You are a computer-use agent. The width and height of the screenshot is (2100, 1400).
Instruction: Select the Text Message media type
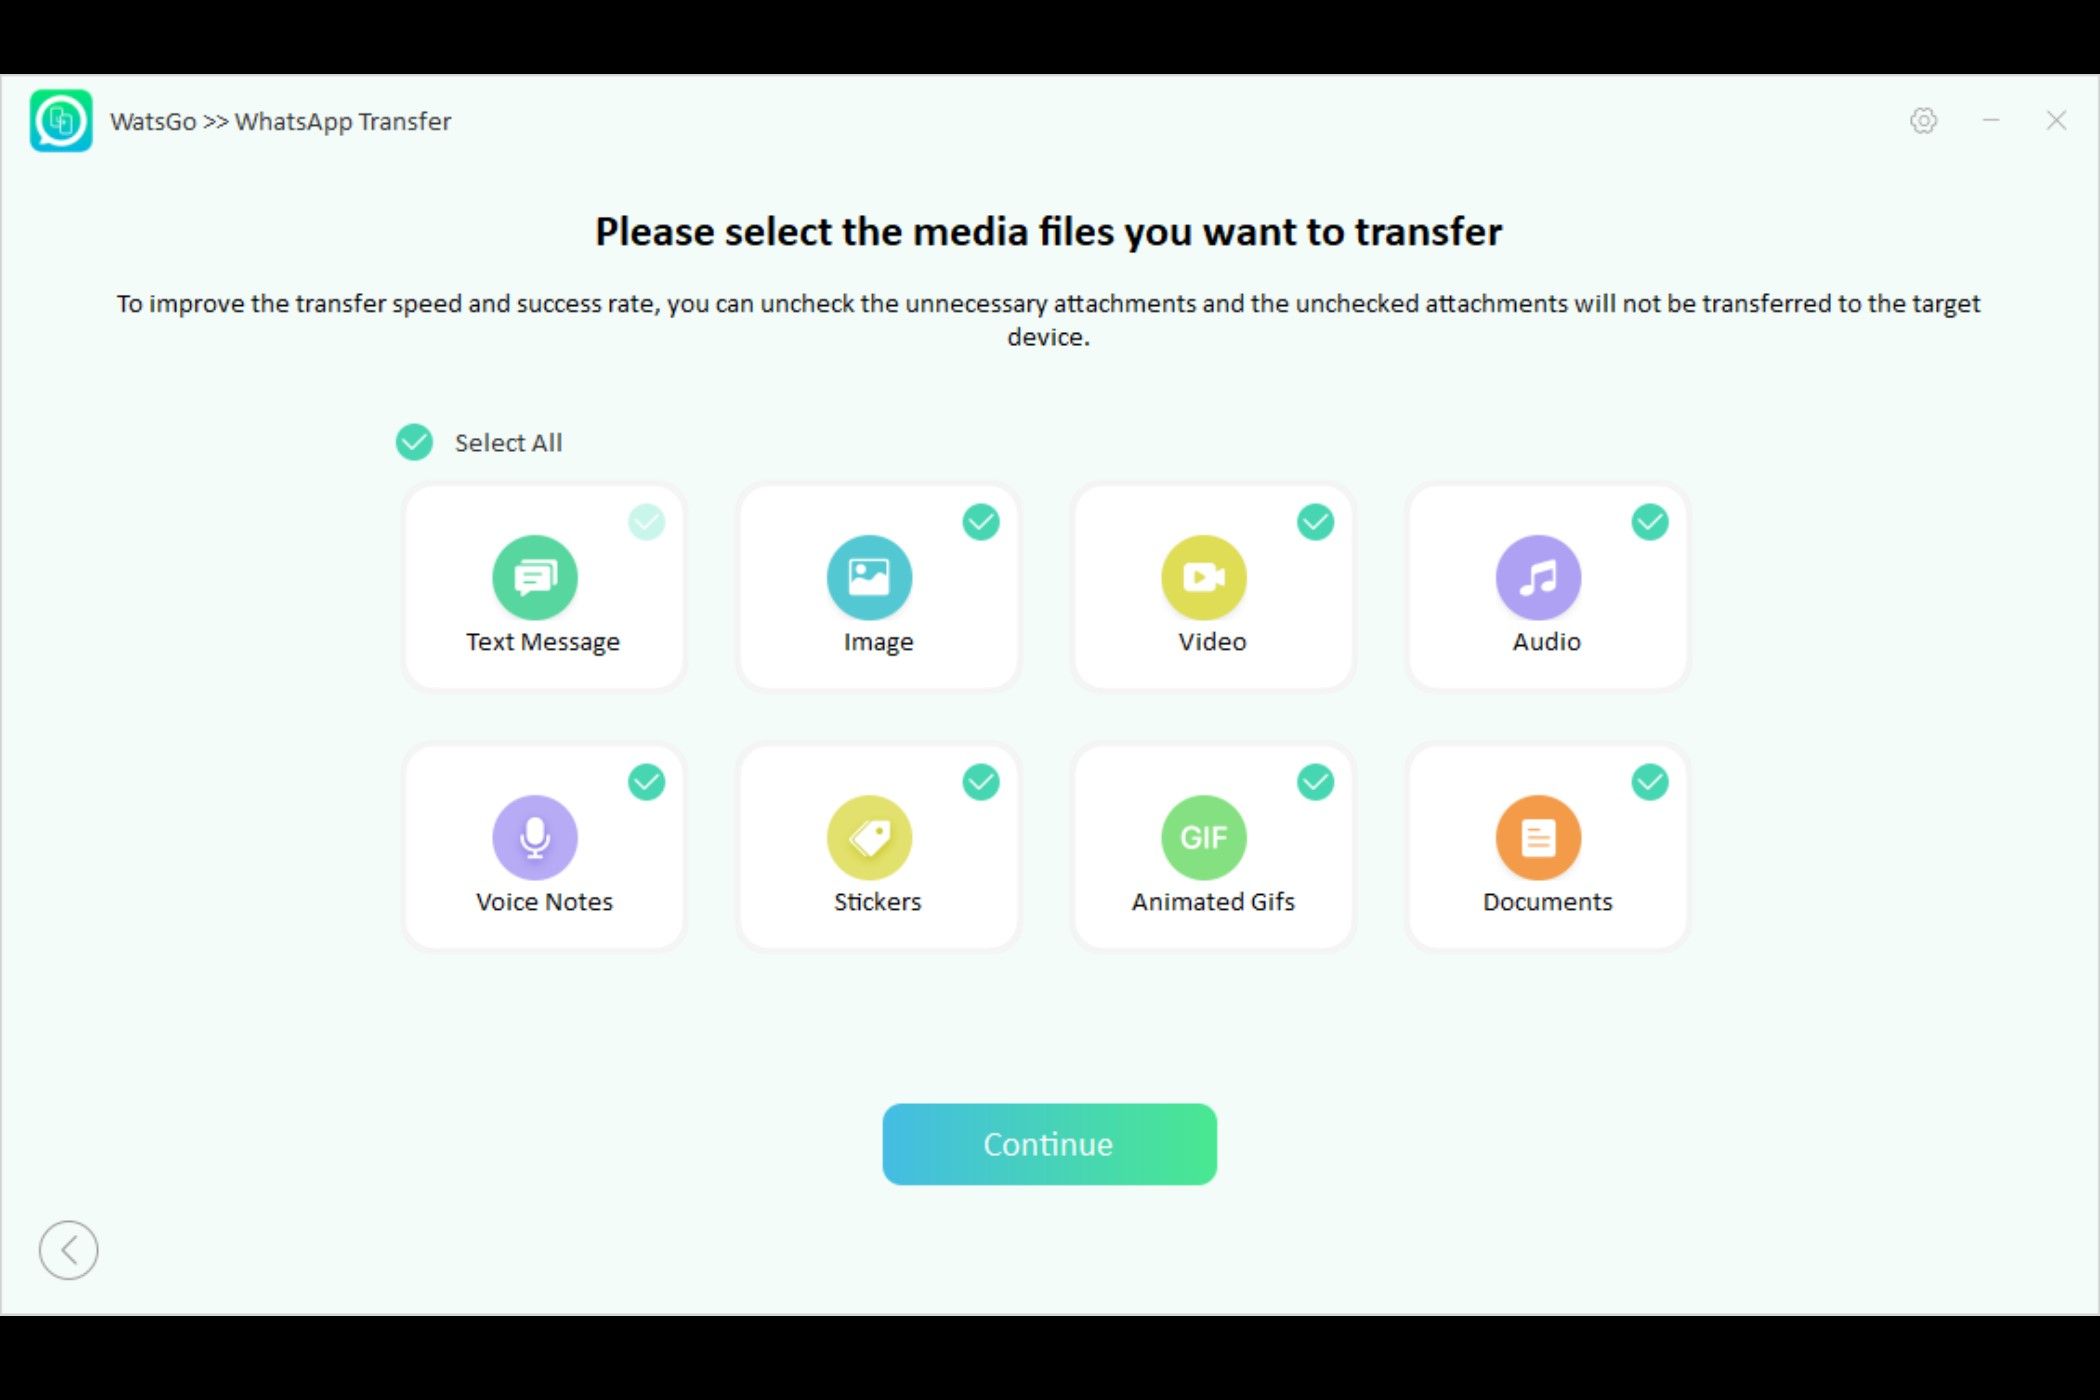point(542,586)
